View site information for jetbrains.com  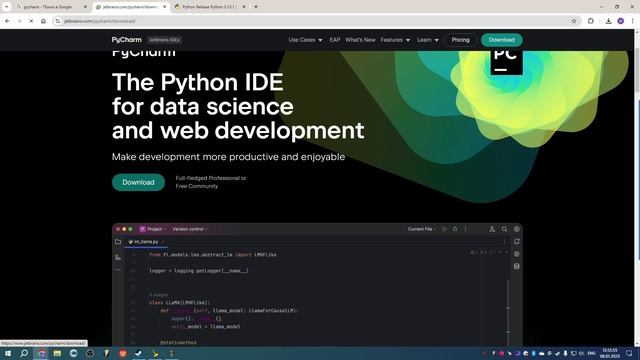58,21
